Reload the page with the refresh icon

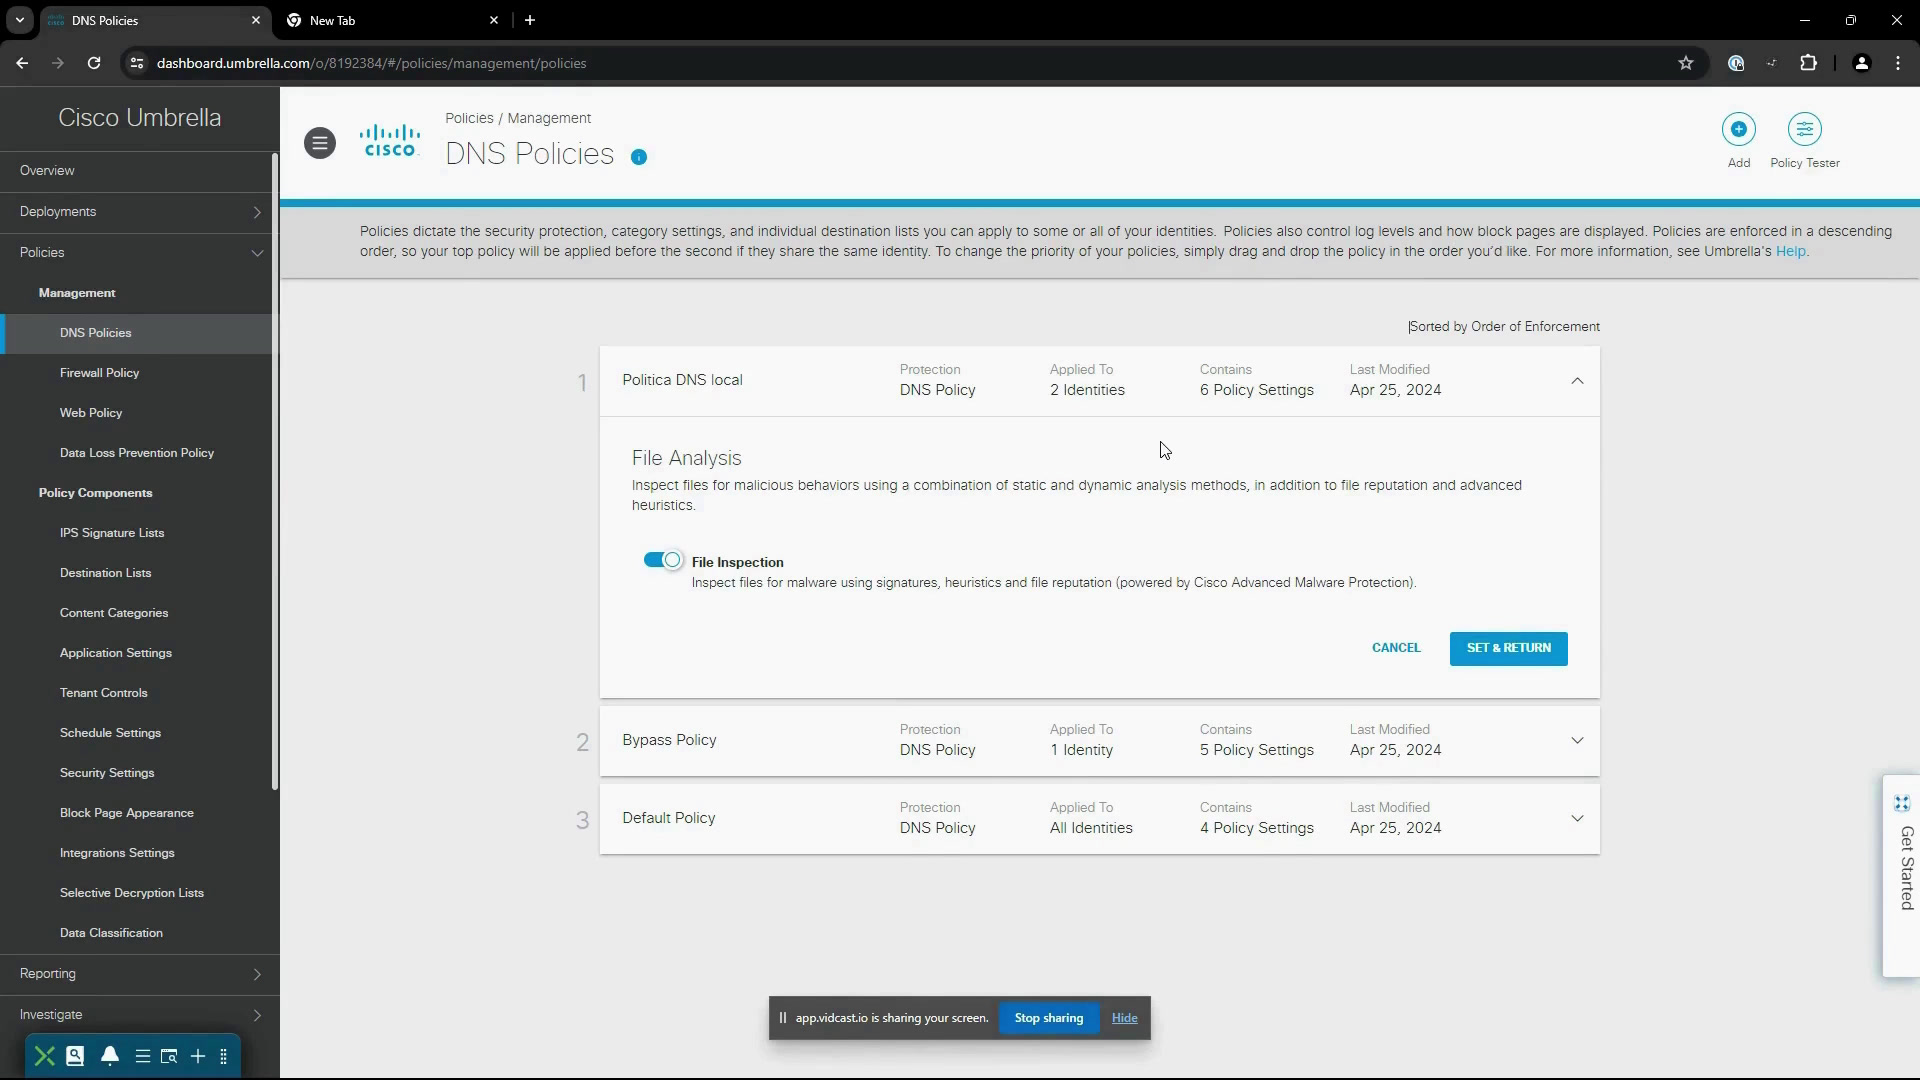94,63
